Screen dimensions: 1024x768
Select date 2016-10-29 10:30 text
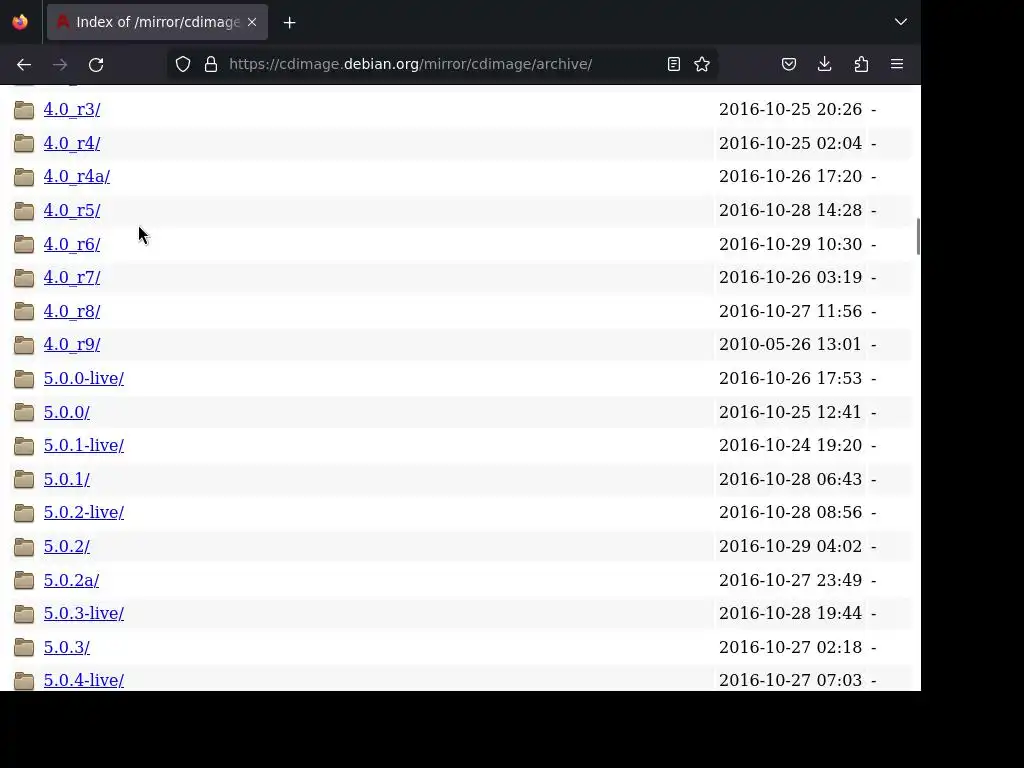coord(790,244)
